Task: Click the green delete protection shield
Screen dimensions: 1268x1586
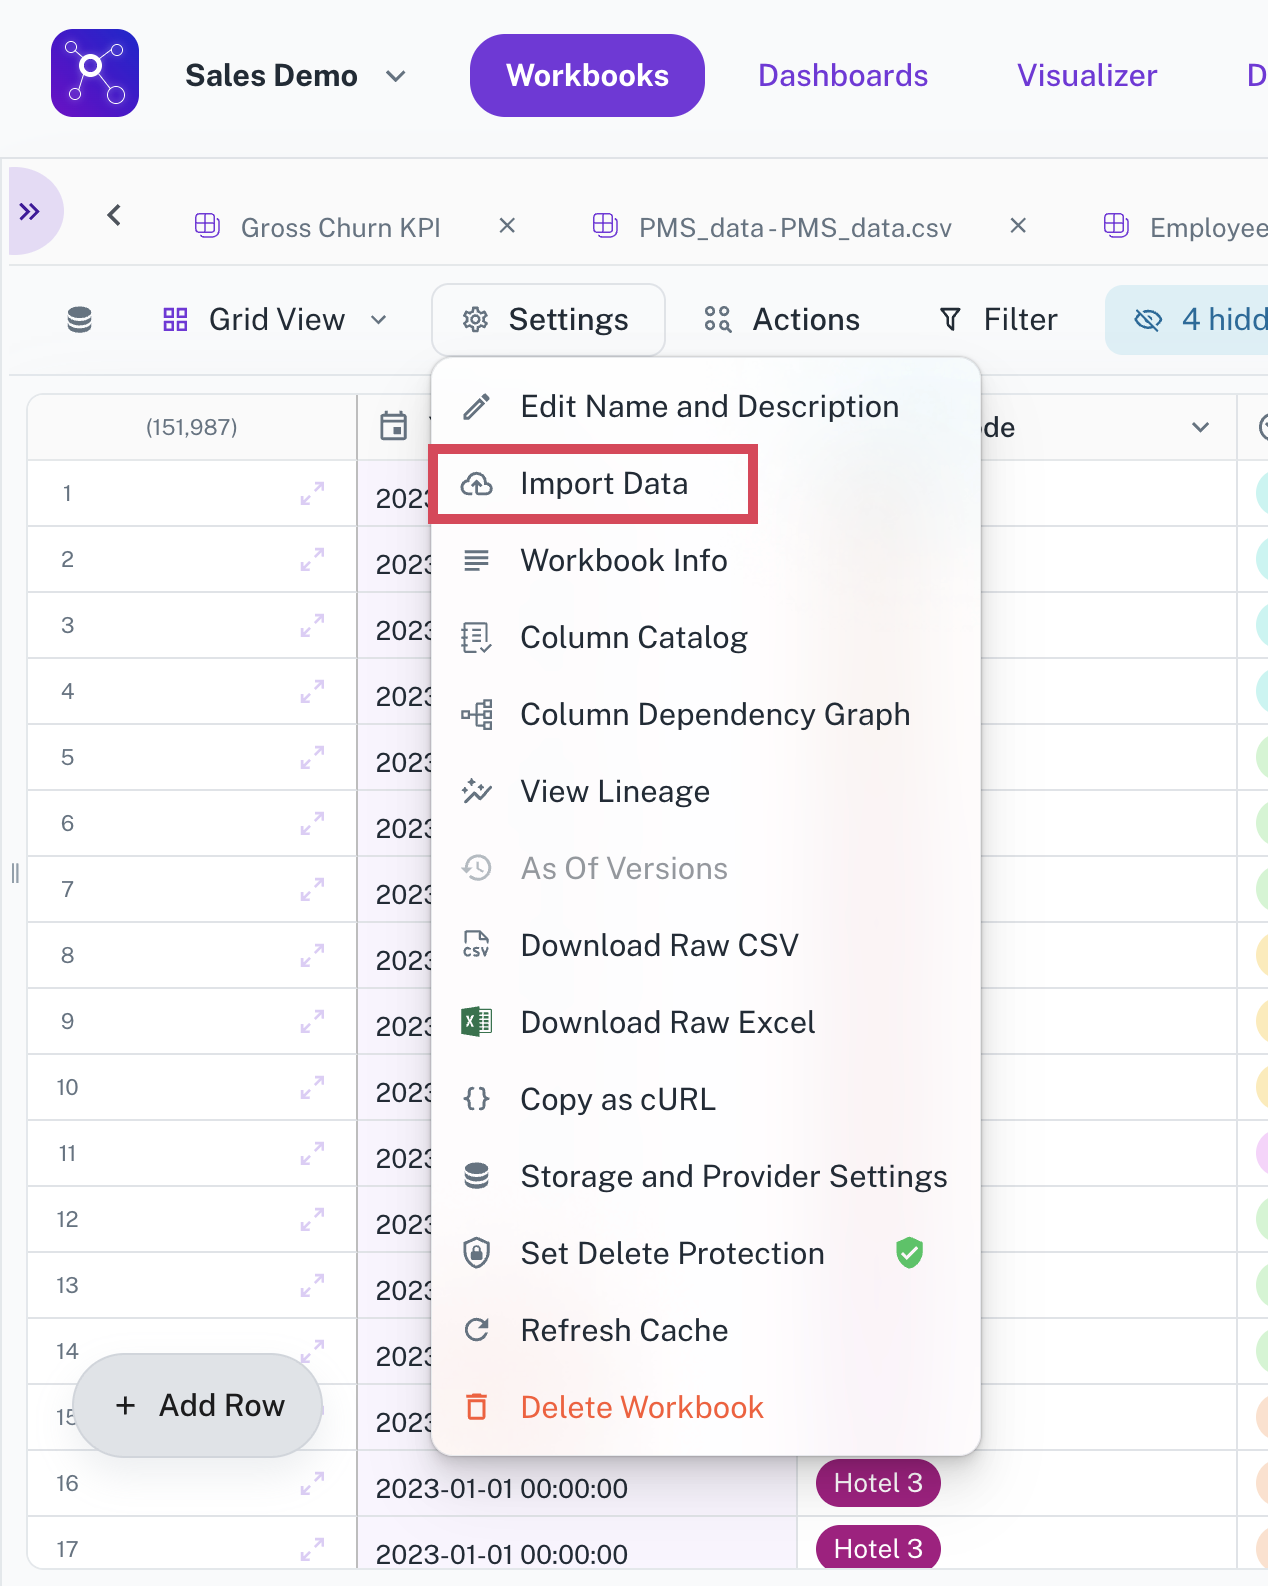Action: pyautogui.click(x=909, y=1252)
